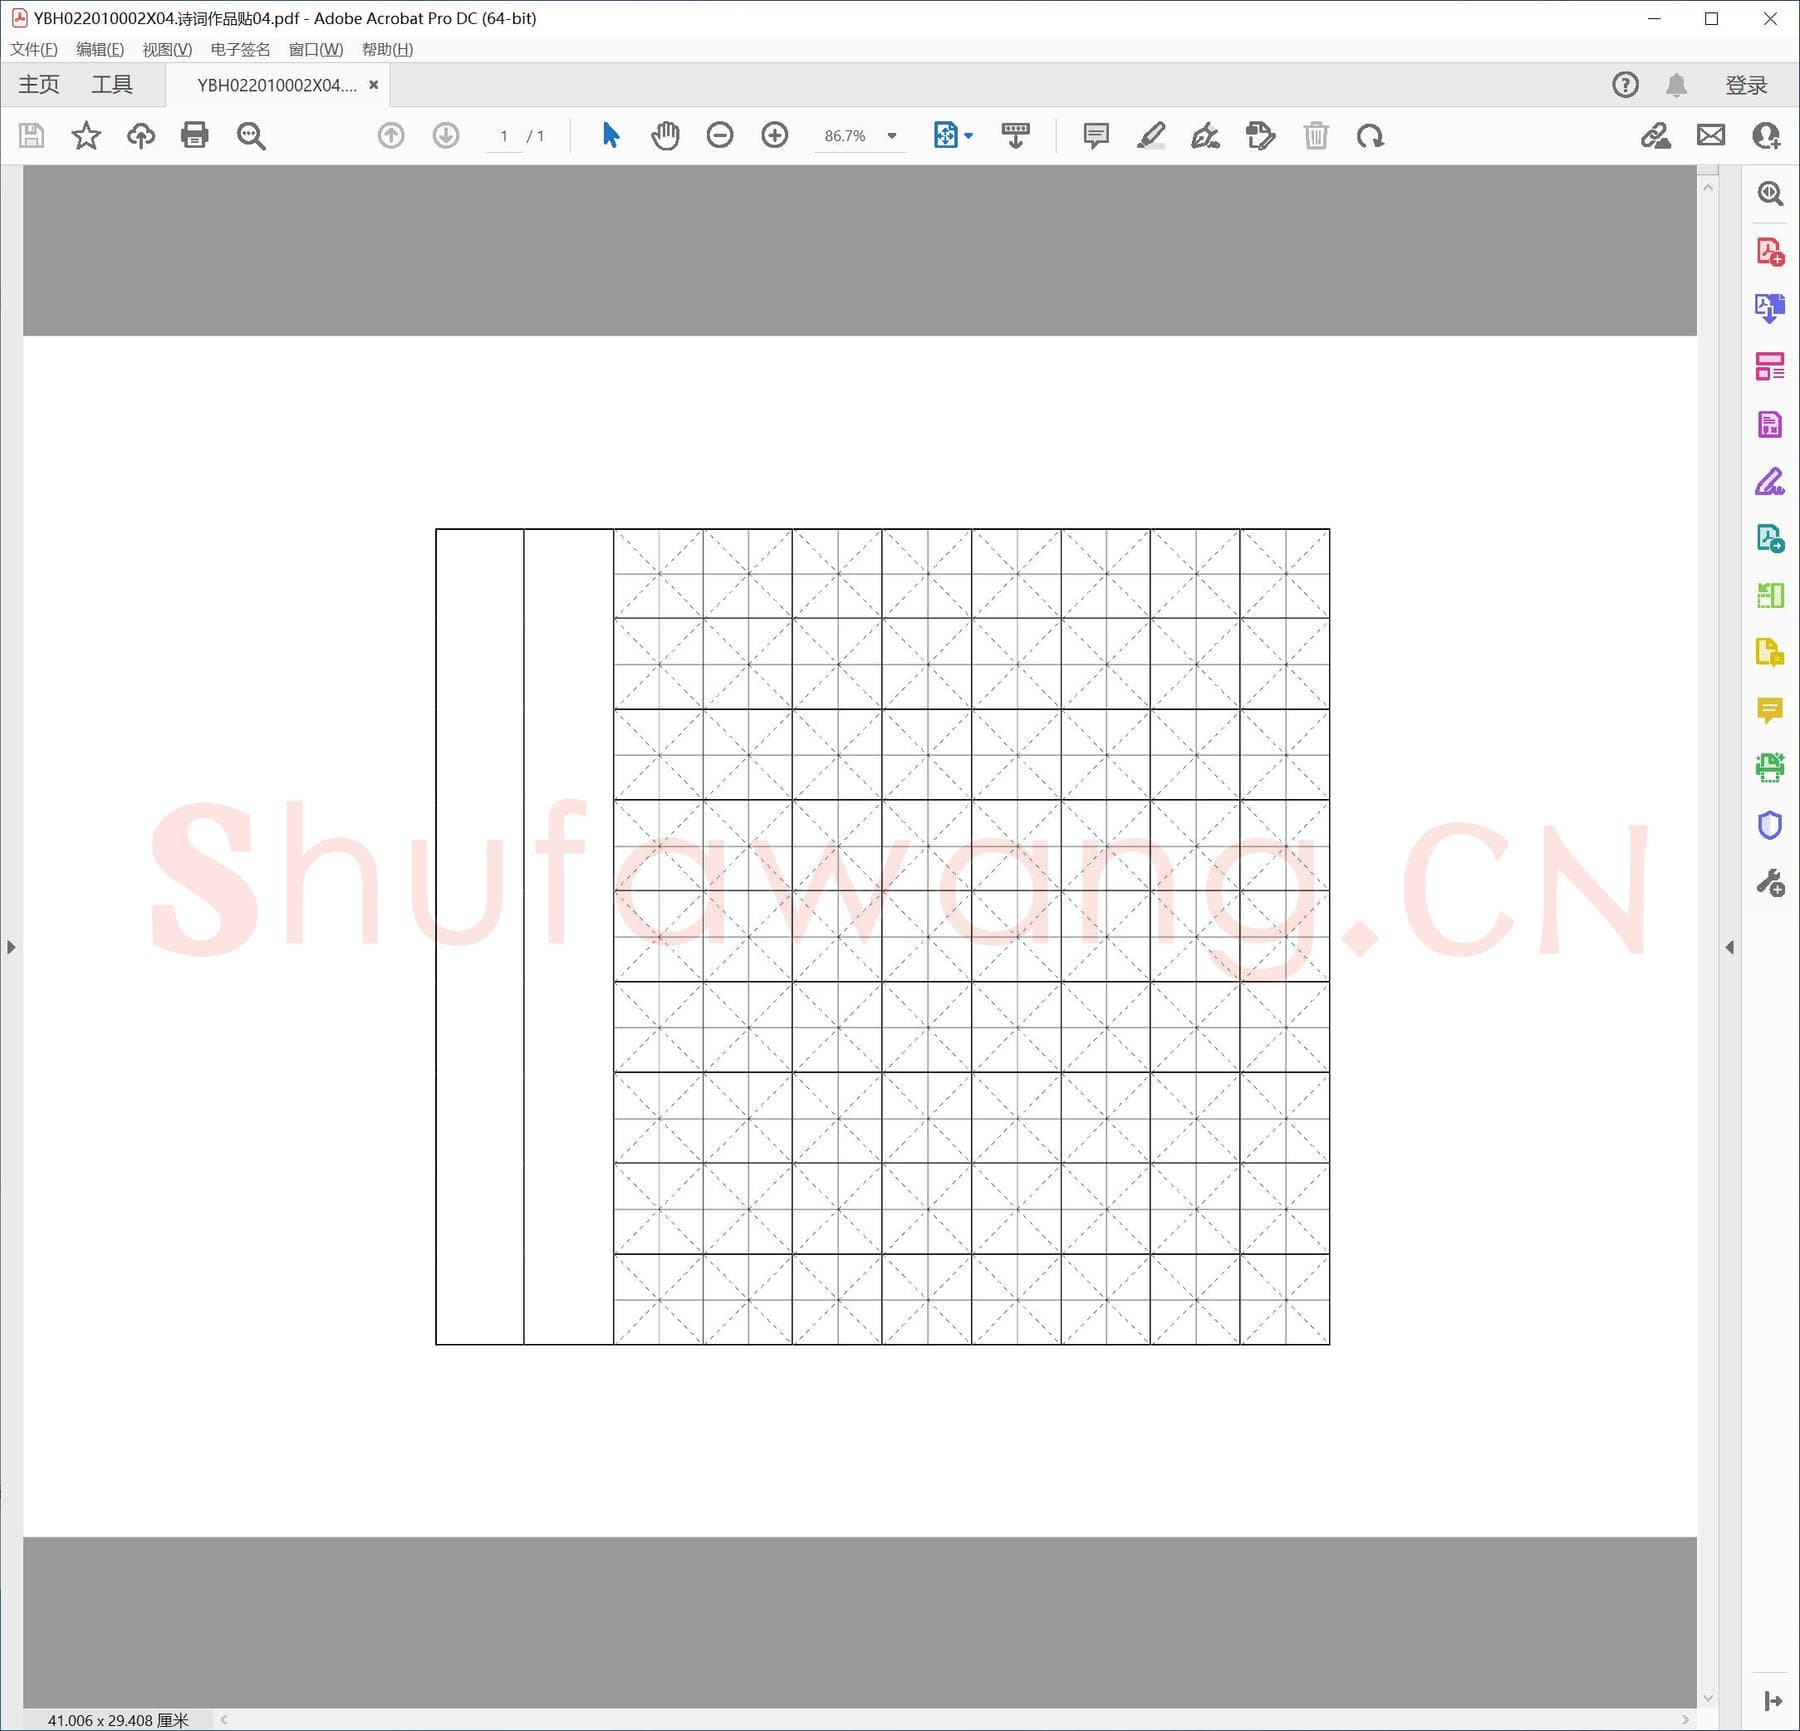Open the Find text search tool
Screen dimensions: 1800x1731
(251, 136)
